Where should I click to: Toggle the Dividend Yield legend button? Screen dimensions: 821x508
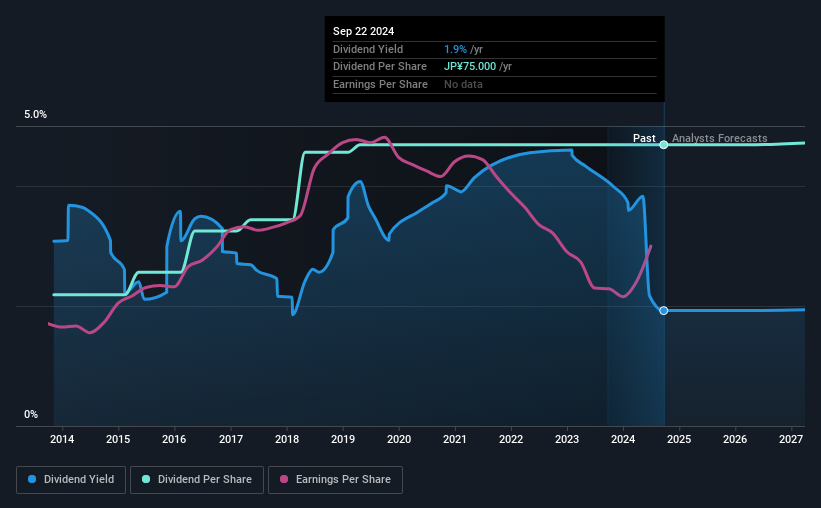(x=71, y=480)
